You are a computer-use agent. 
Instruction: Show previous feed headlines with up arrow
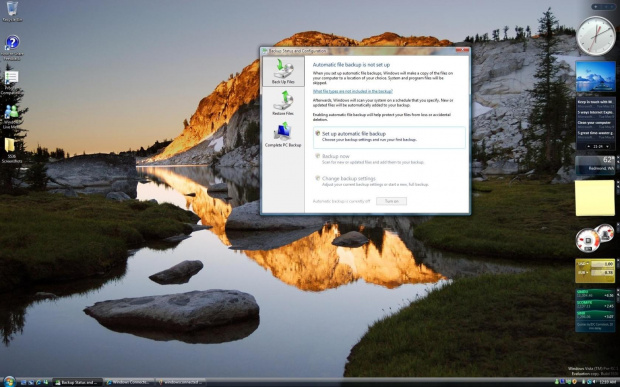coord(589,146)
